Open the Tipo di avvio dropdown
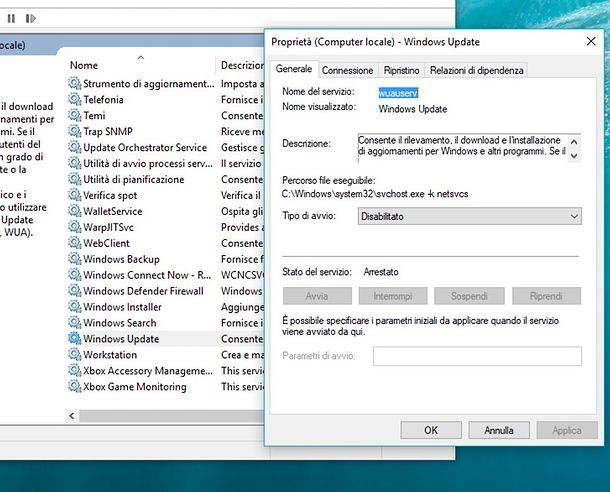Viewport: 610px width, 492px height. [x=470, y=216]
